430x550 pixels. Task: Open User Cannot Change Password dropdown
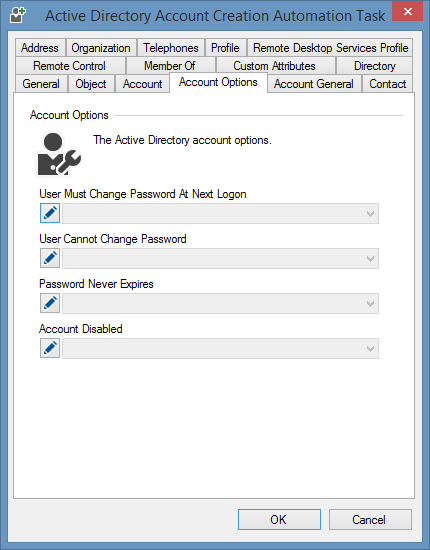click(220, 259)
